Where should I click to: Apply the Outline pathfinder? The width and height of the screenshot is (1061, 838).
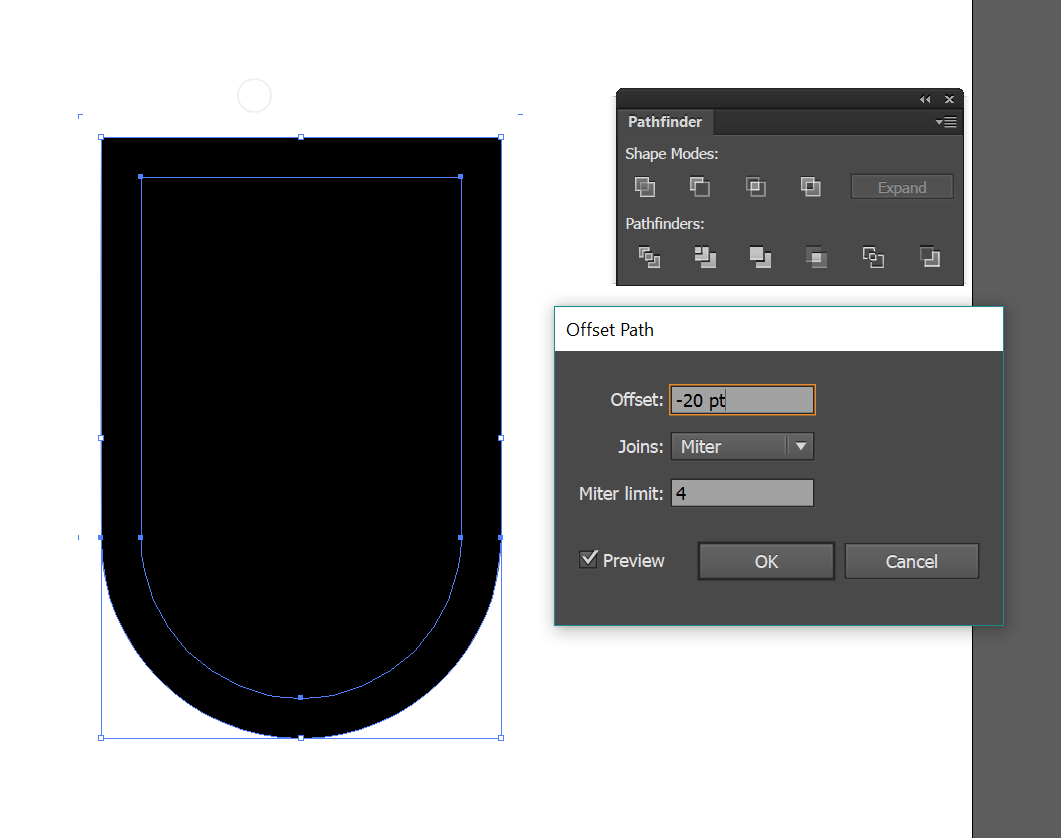873,257
